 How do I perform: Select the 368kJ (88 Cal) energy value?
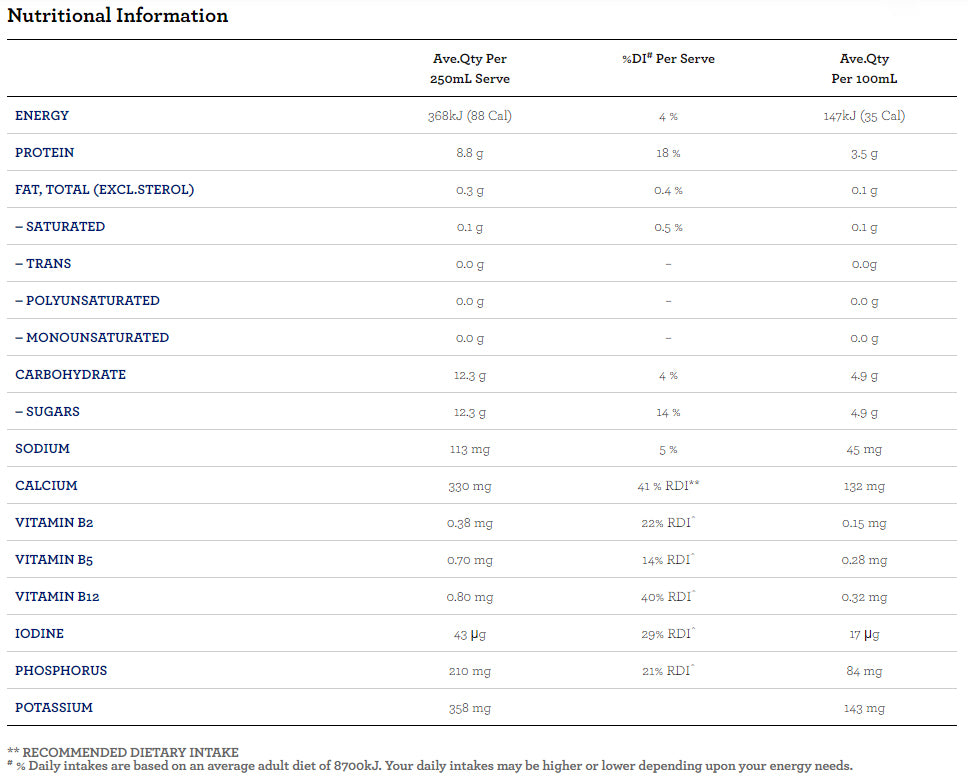click(470, 116)
